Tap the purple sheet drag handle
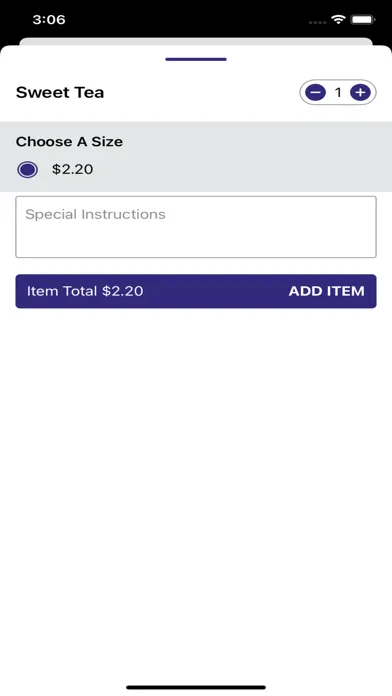 click(x=196, y=59)
